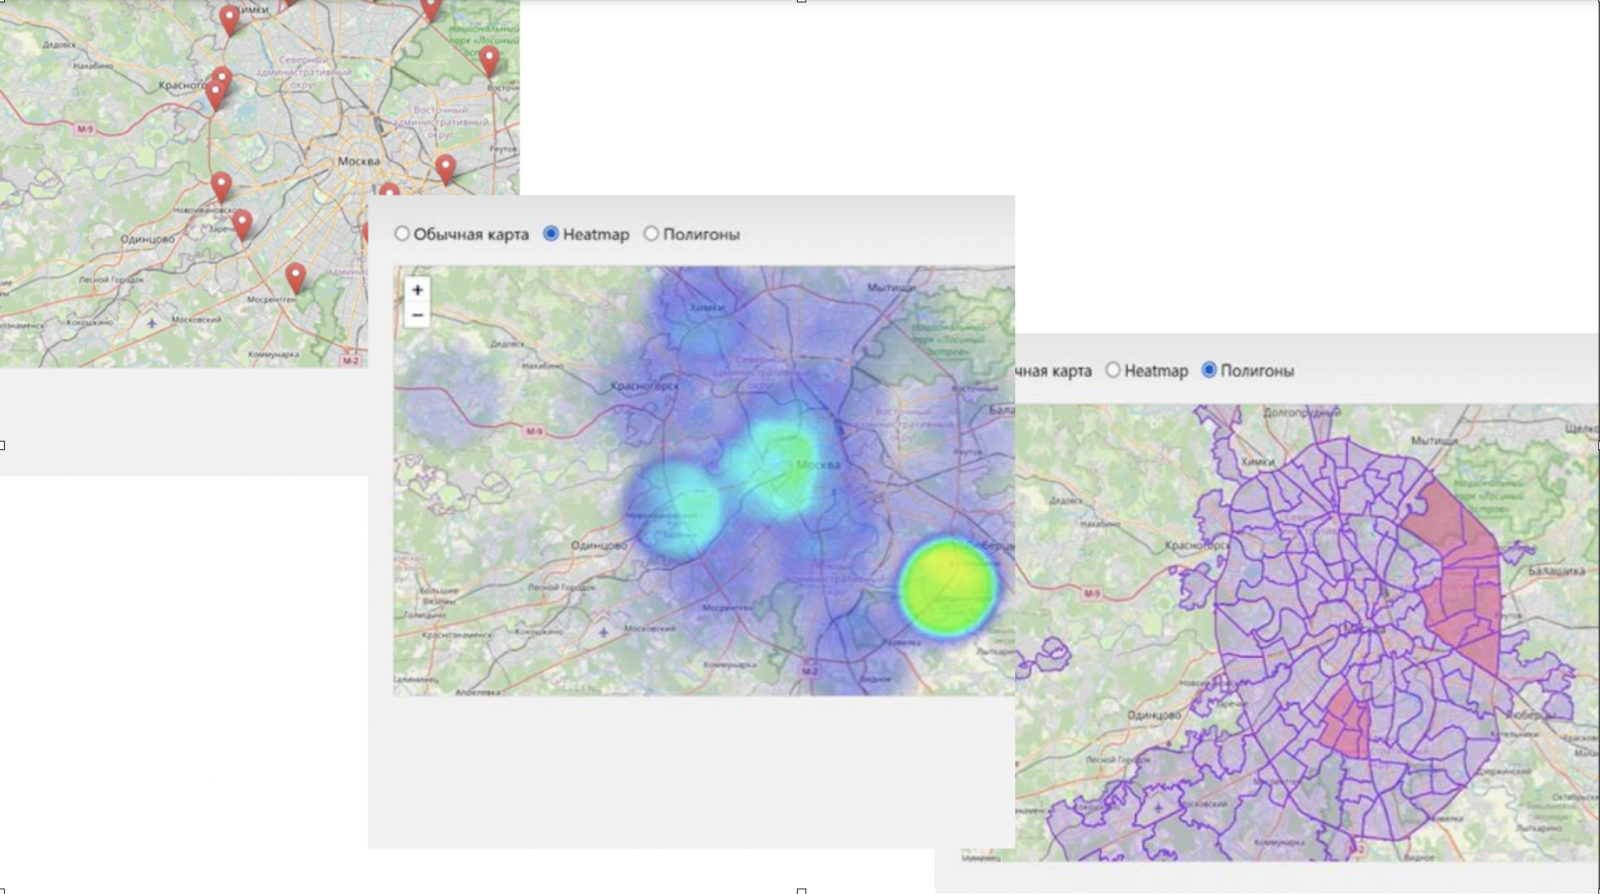Viewport: 1600px width, 894px height.
Task: Click the M-9 road badge on the heatmap map
Action: pos(534,431)
